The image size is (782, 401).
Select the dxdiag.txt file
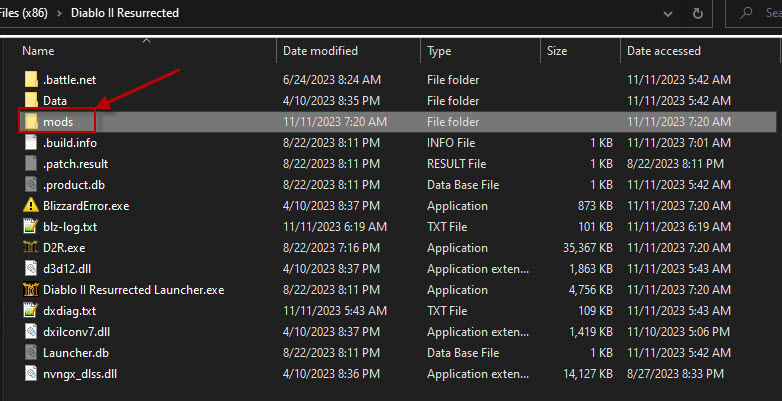click(x=69, y=311)
